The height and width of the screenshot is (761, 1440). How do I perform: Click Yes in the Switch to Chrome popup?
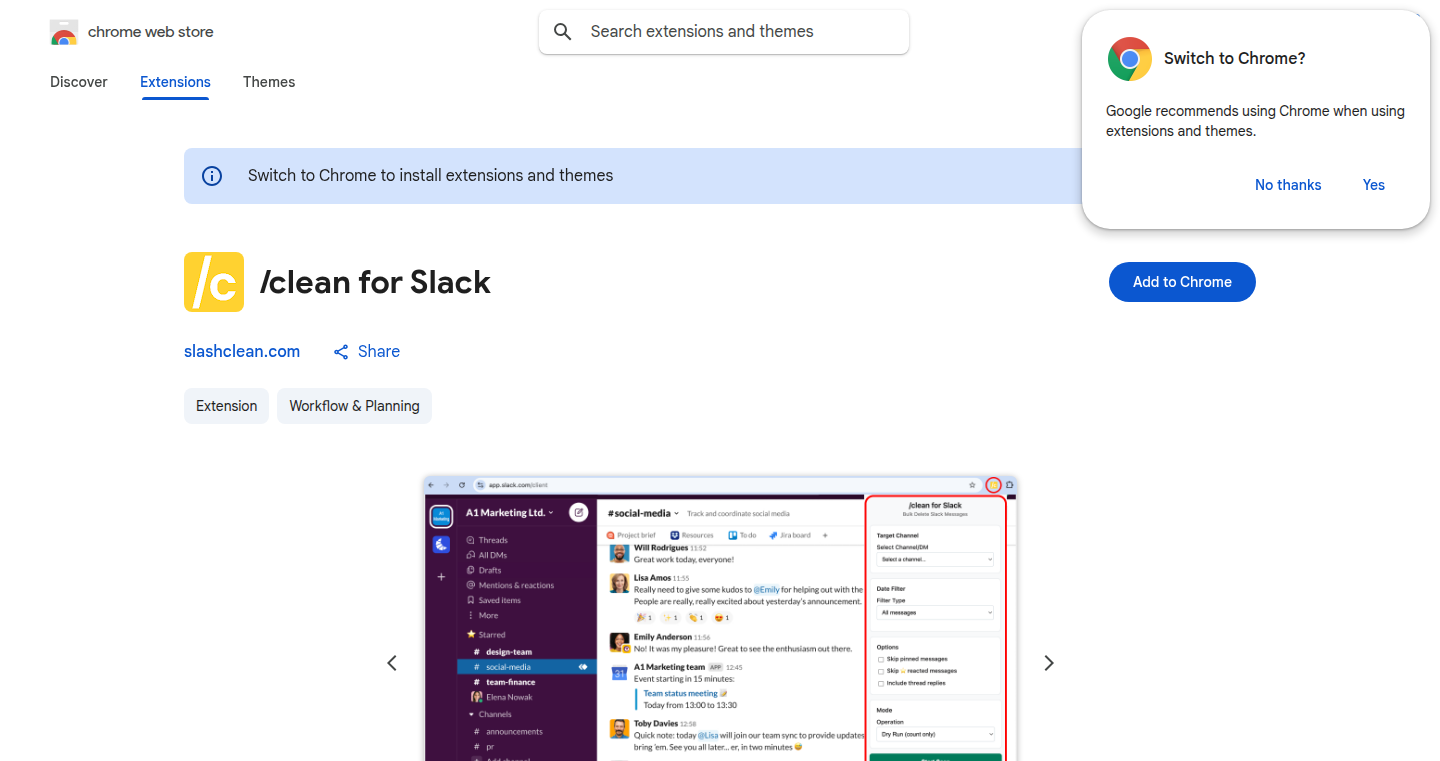[x=1374, y=185]
